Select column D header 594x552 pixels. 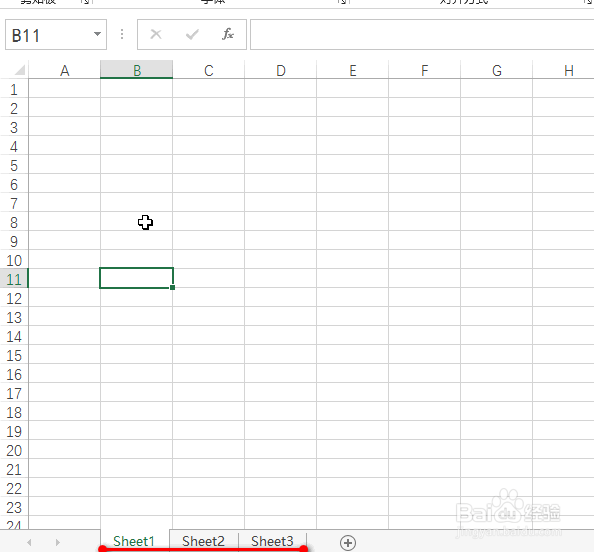281,70
